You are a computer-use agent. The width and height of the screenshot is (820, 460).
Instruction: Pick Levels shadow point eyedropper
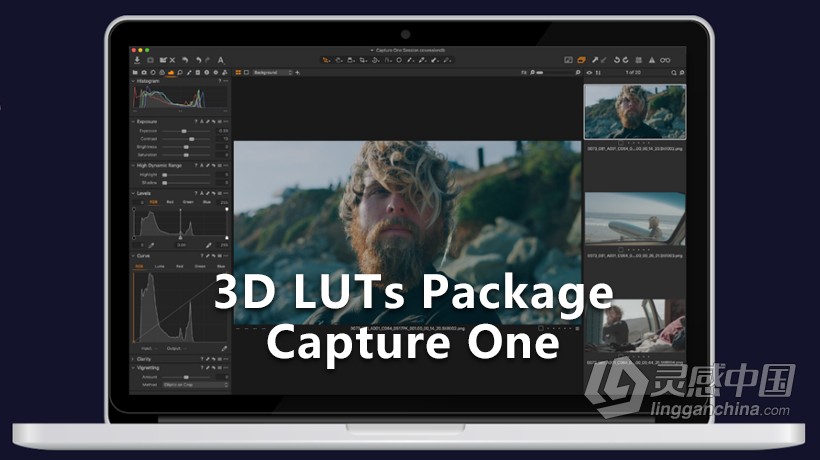[151, 245]
